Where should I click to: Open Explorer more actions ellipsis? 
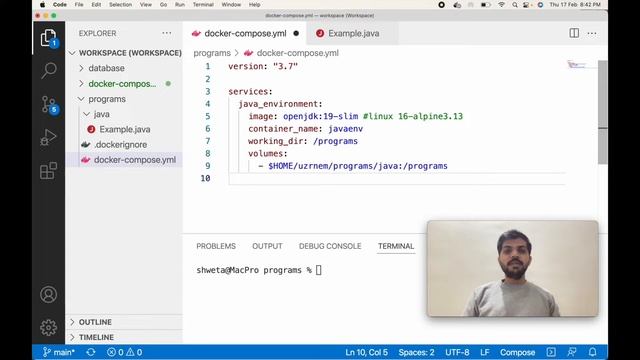(x=167, y=33)
